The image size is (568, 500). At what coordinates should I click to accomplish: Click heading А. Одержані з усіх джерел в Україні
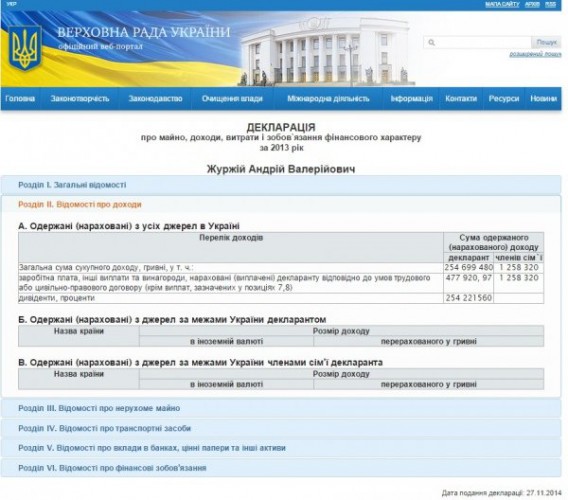pyautogui.click(x=129, y=226)
